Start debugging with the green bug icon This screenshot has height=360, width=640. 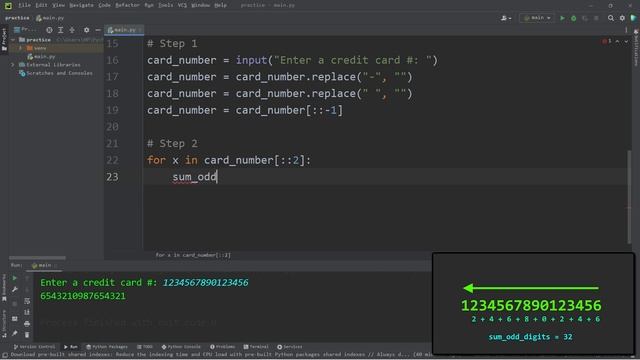coord(573,18)
